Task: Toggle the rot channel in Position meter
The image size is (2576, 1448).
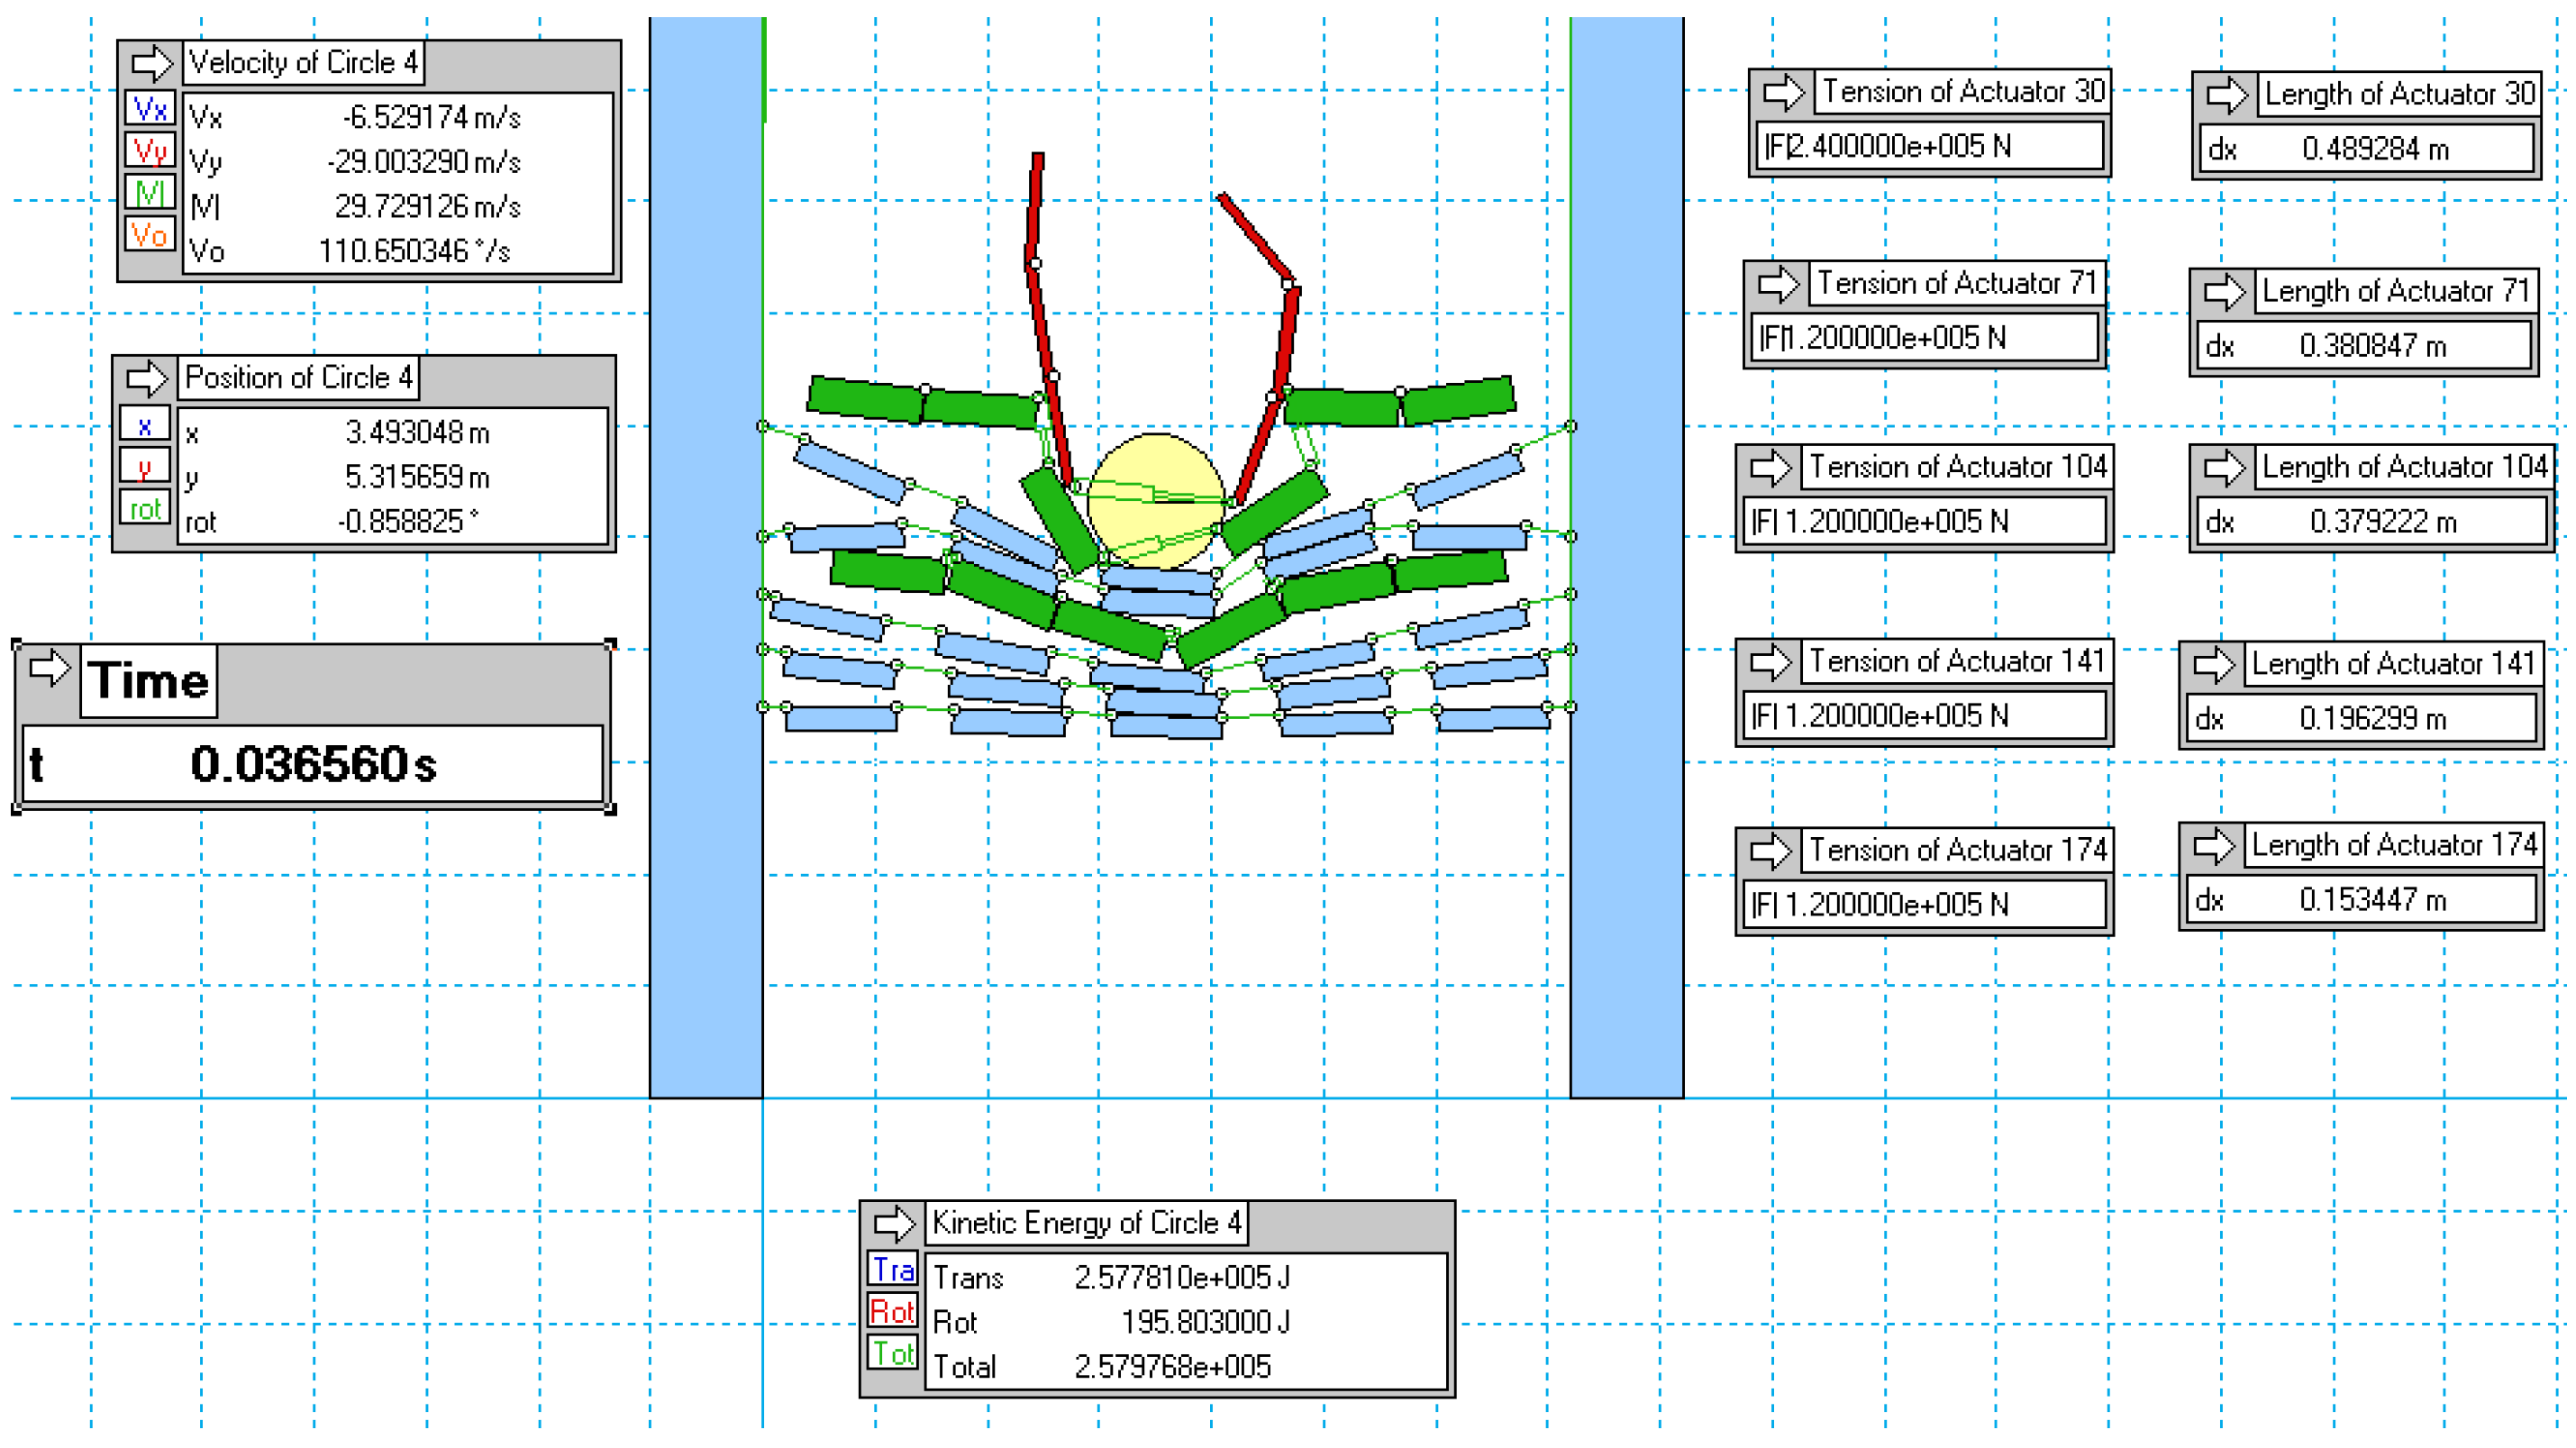Action: tap(145, 508)
